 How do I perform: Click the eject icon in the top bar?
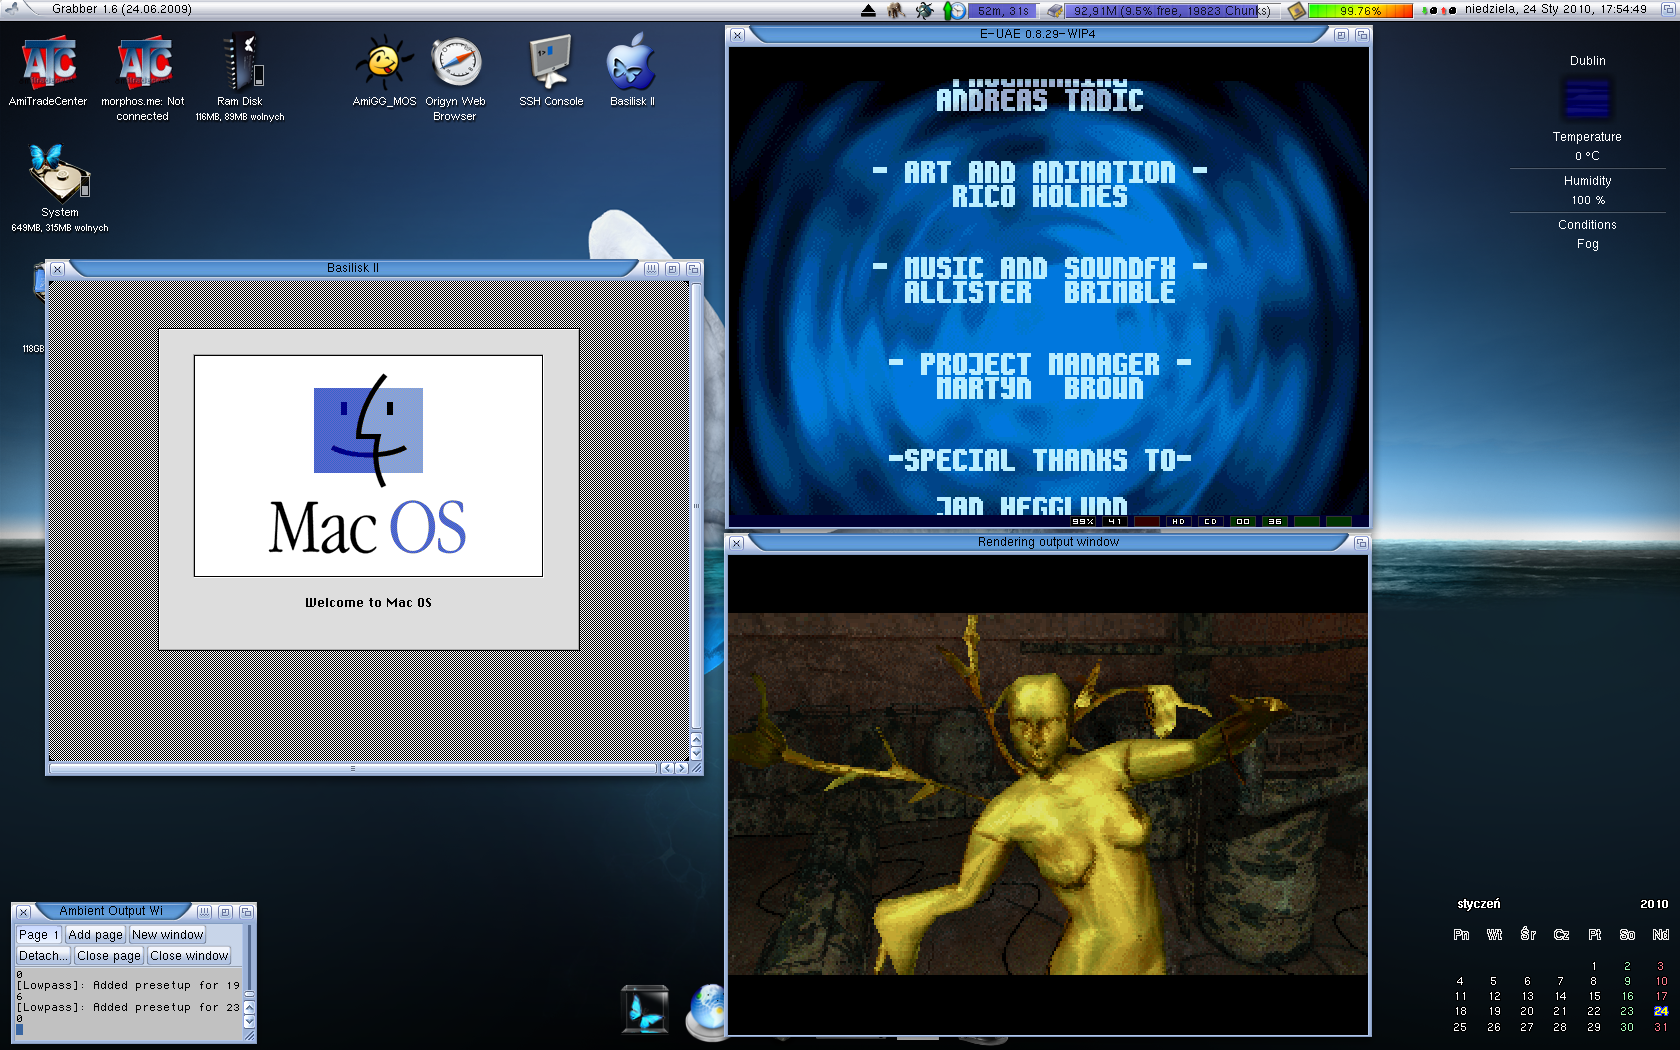coord(868,10)
